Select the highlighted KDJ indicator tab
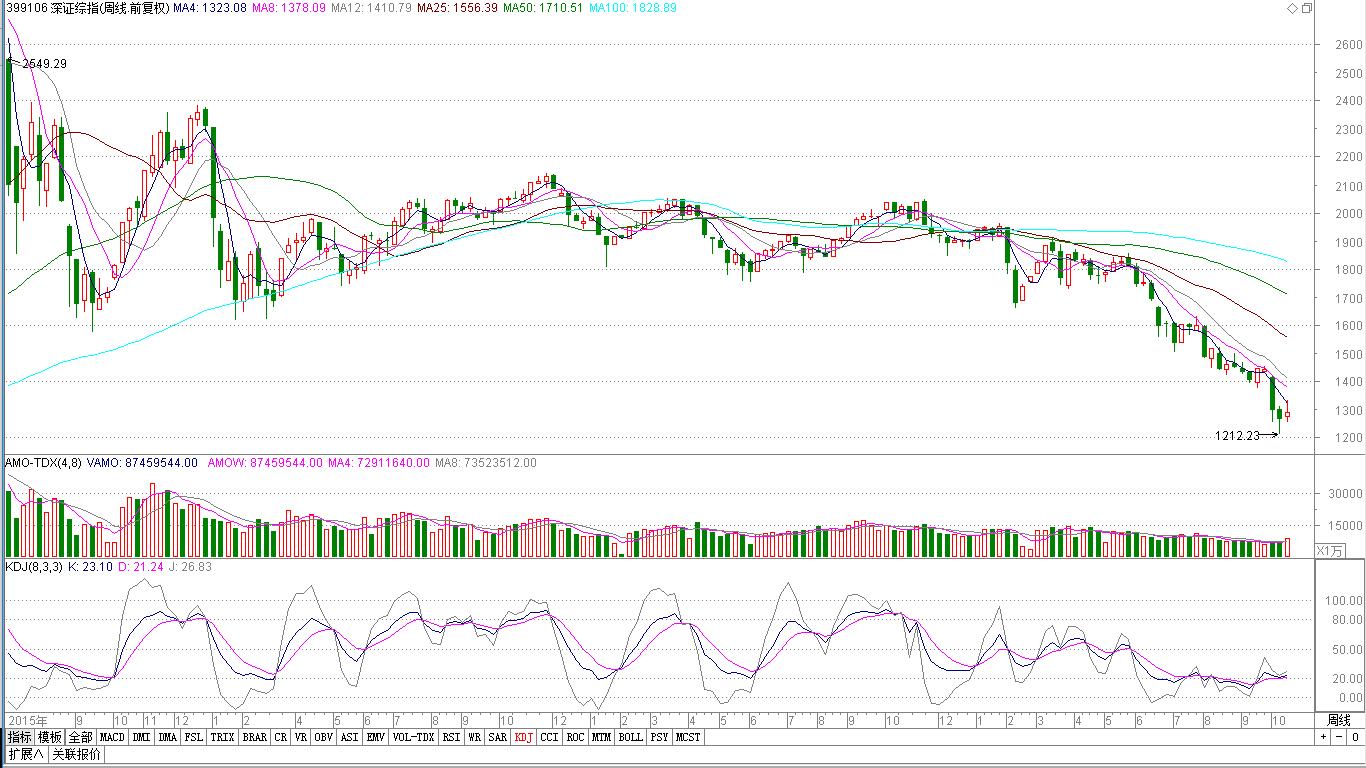The height and width of the screenshot is (768, 1366). (524, 737)
